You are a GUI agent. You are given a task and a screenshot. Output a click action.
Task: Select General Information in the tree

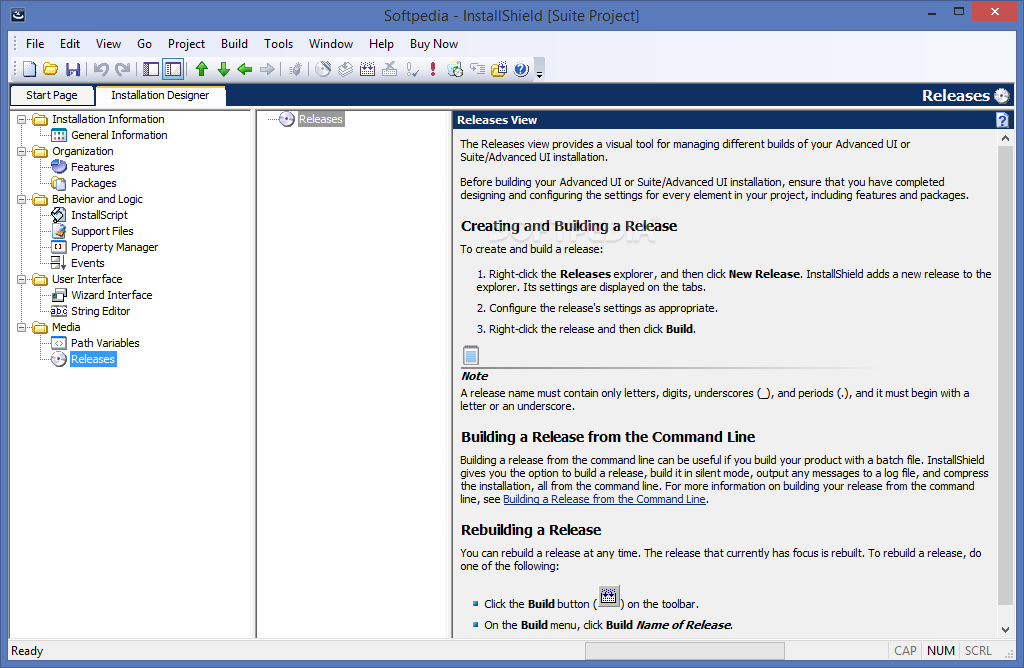119,135
